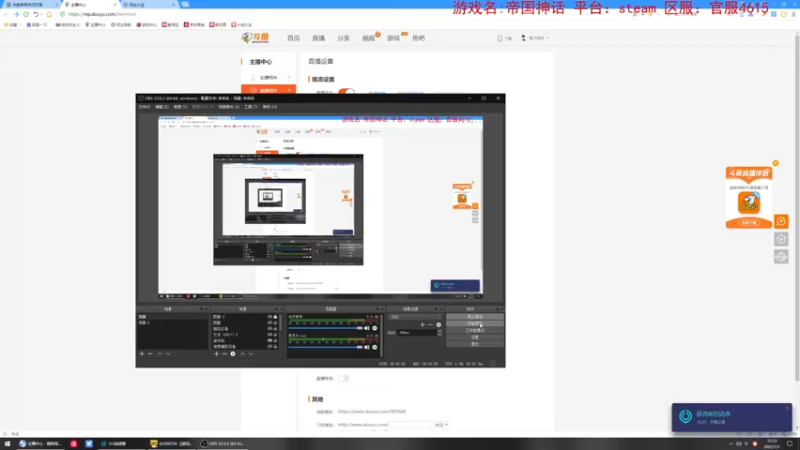Open OBS 场景集合 menu
Screen dimensions: 800x450
[x=229, y=107]
